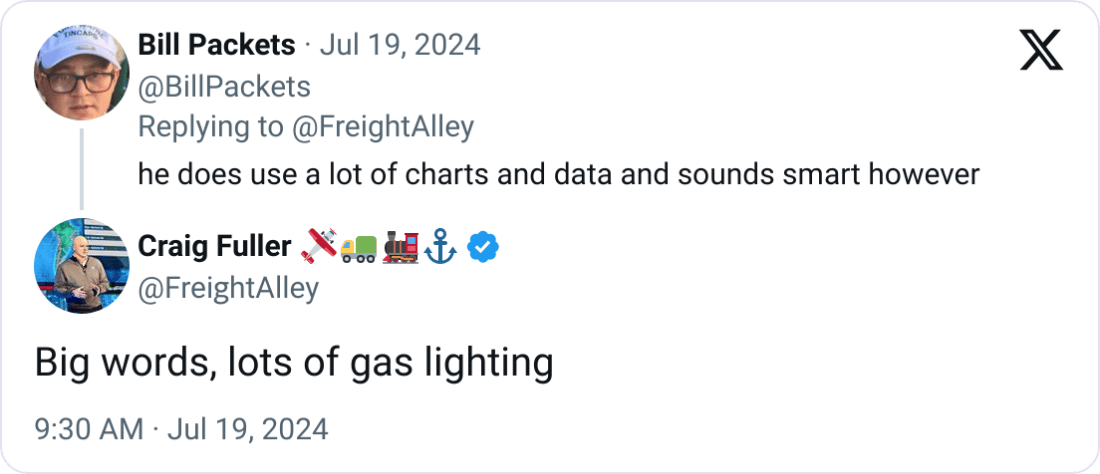
Task: Click the X logo in the corner
Action: click(1041, 51)
